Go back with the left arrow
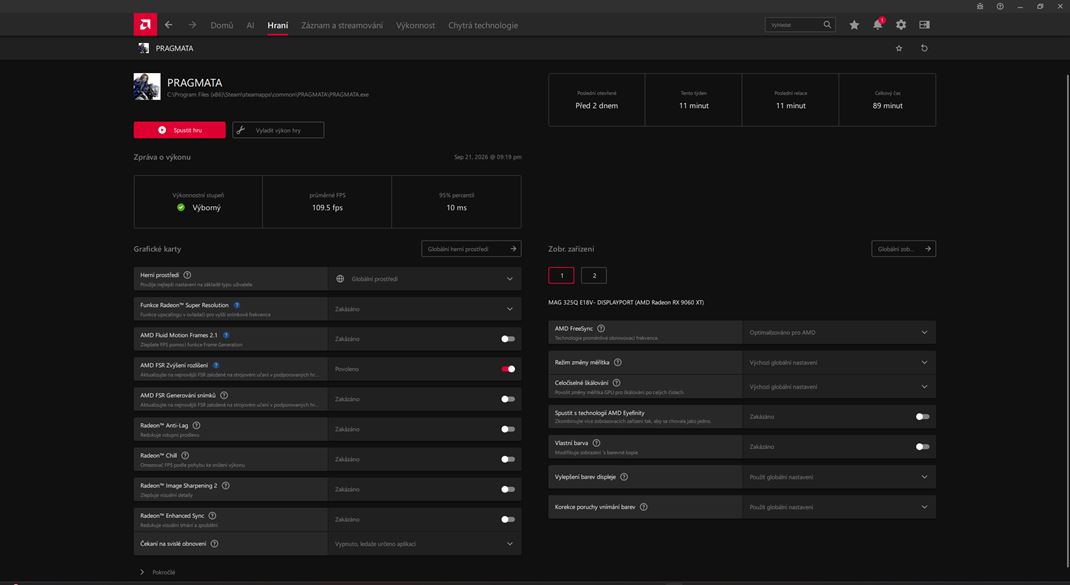The width and height of the screenshot is (1070, 585). 169,25
